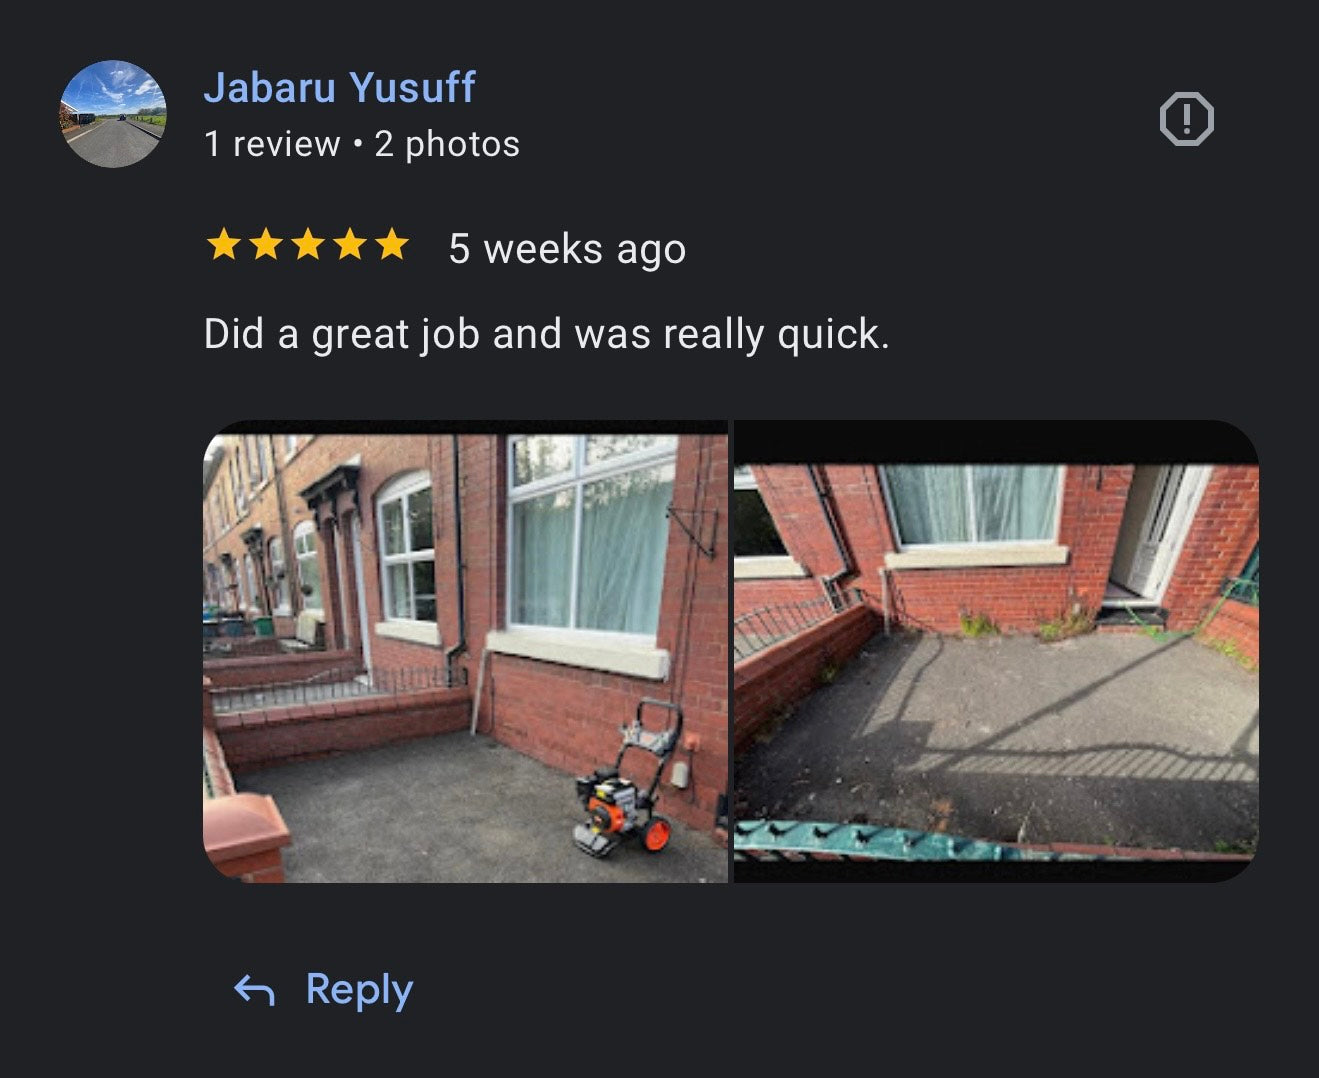Click the white door in the right photo
Screen dimensions: 1319x1078
point(1161,534)
